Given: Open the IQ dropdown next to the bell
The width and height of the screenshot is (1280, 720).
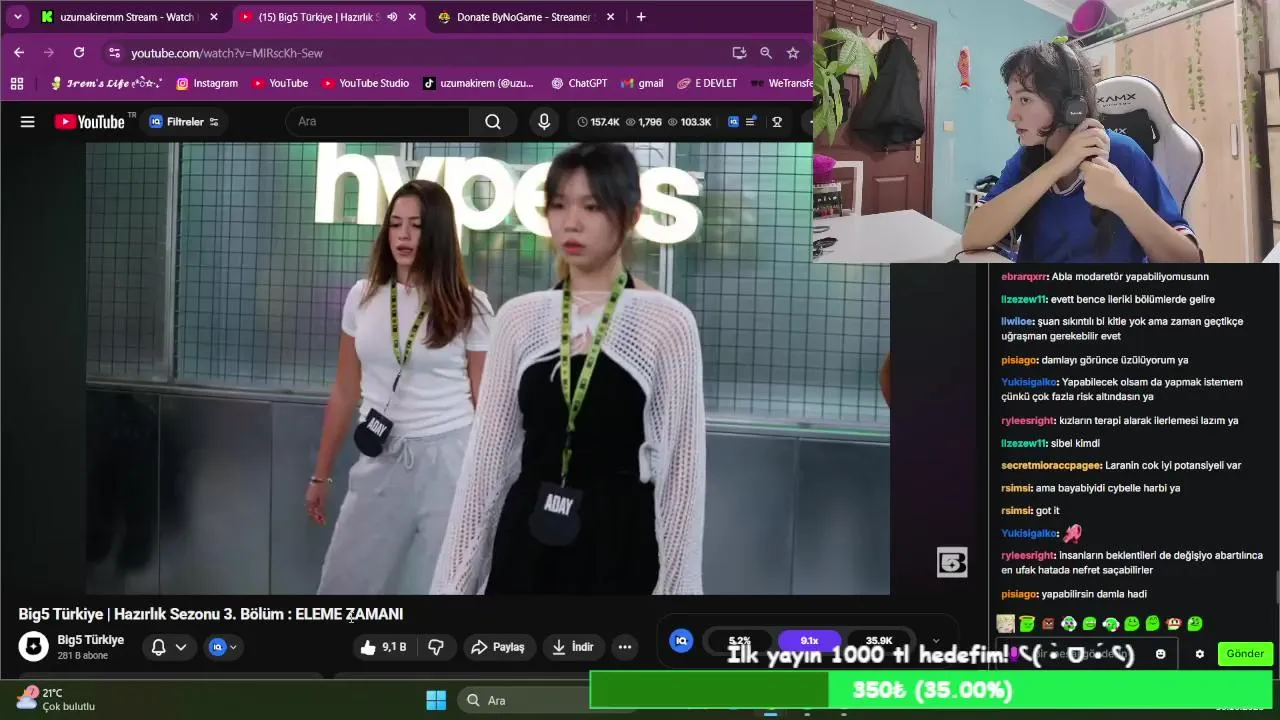Looking at the screenshot, I should pyautogui.click(x=223, y=647).
